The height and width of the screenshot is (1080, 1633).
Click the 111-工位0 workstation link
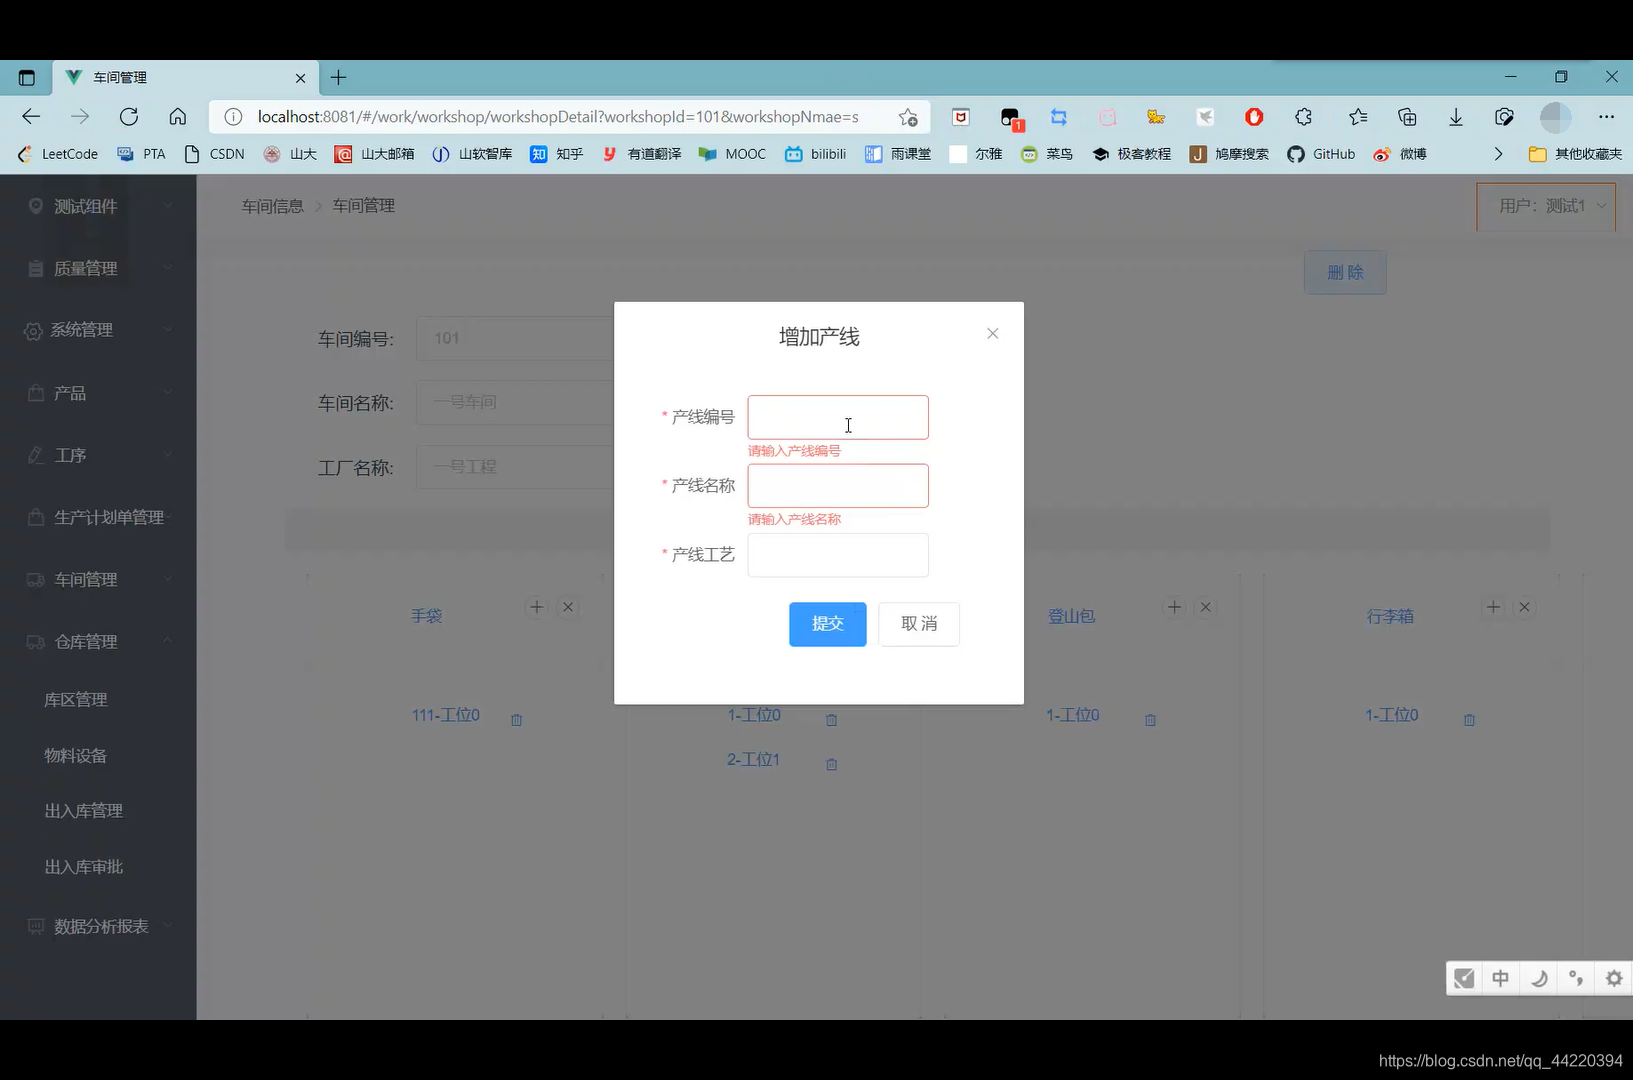tap(446, 715)
